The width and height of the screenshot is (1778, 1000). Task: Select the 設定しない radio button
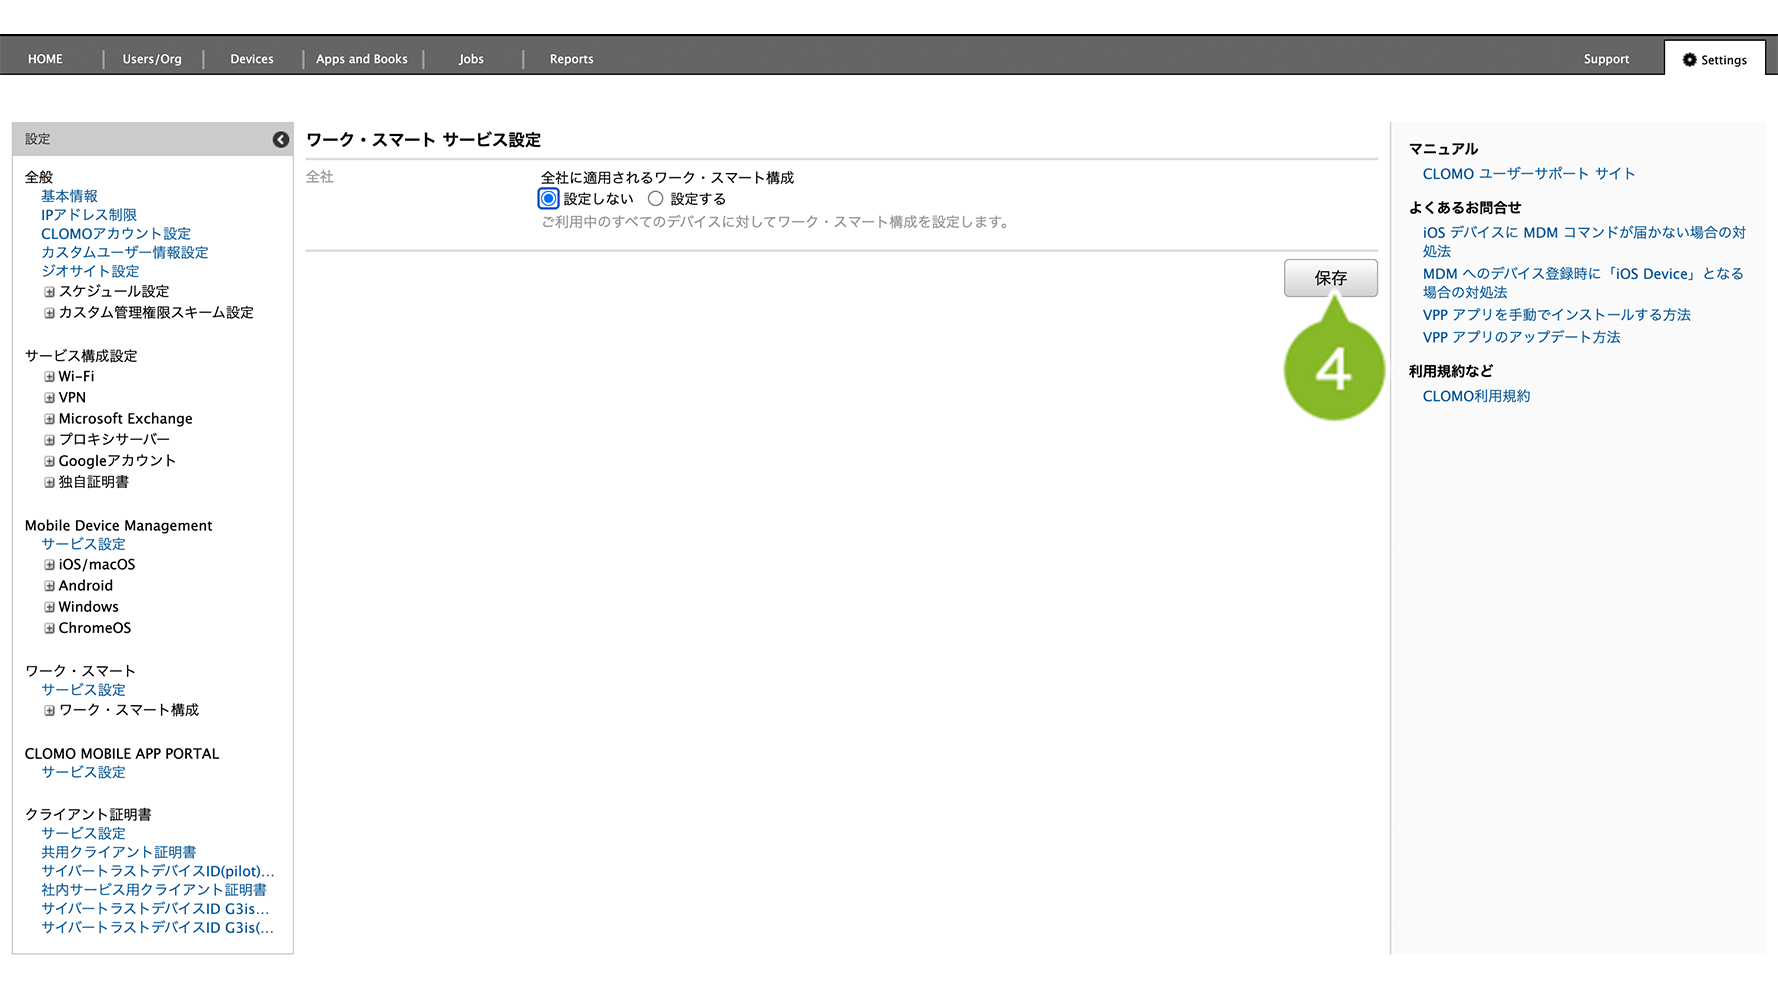coord(549,199)
